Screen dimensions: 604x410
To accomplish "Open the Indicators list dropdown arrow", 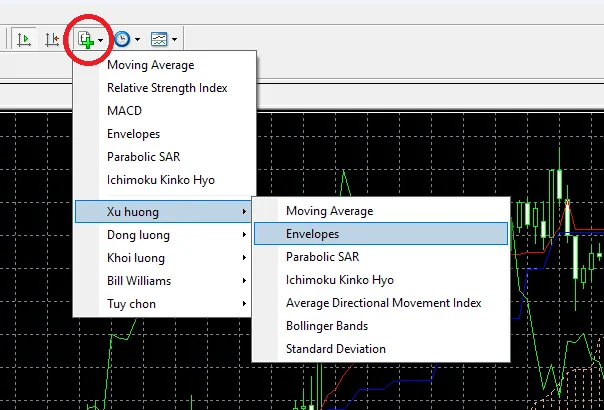I will click(101, 40).
